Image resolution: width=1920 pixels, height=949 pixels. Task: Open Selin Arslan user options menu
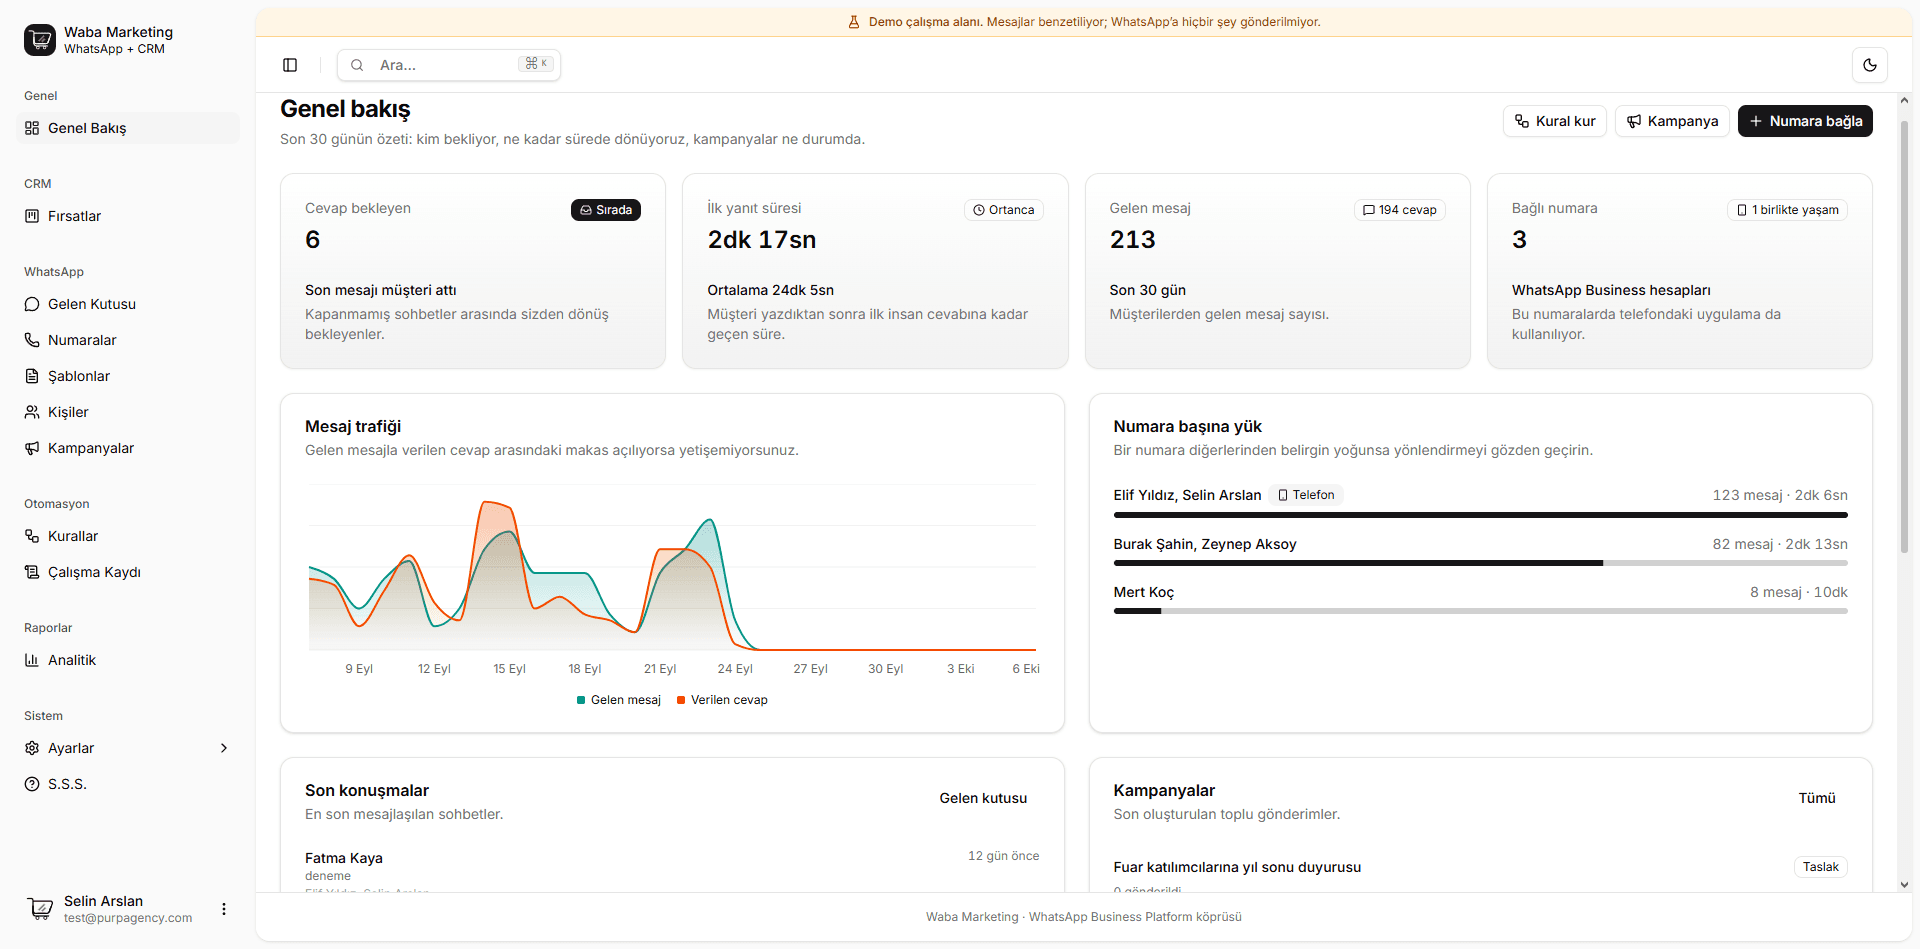(224, 909)
